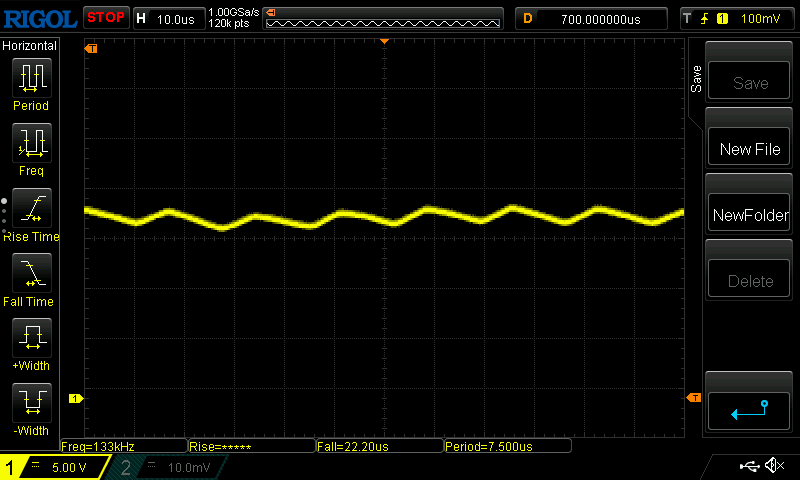Click the channel 1 ground level marker
800x480 pixels.
76,398
